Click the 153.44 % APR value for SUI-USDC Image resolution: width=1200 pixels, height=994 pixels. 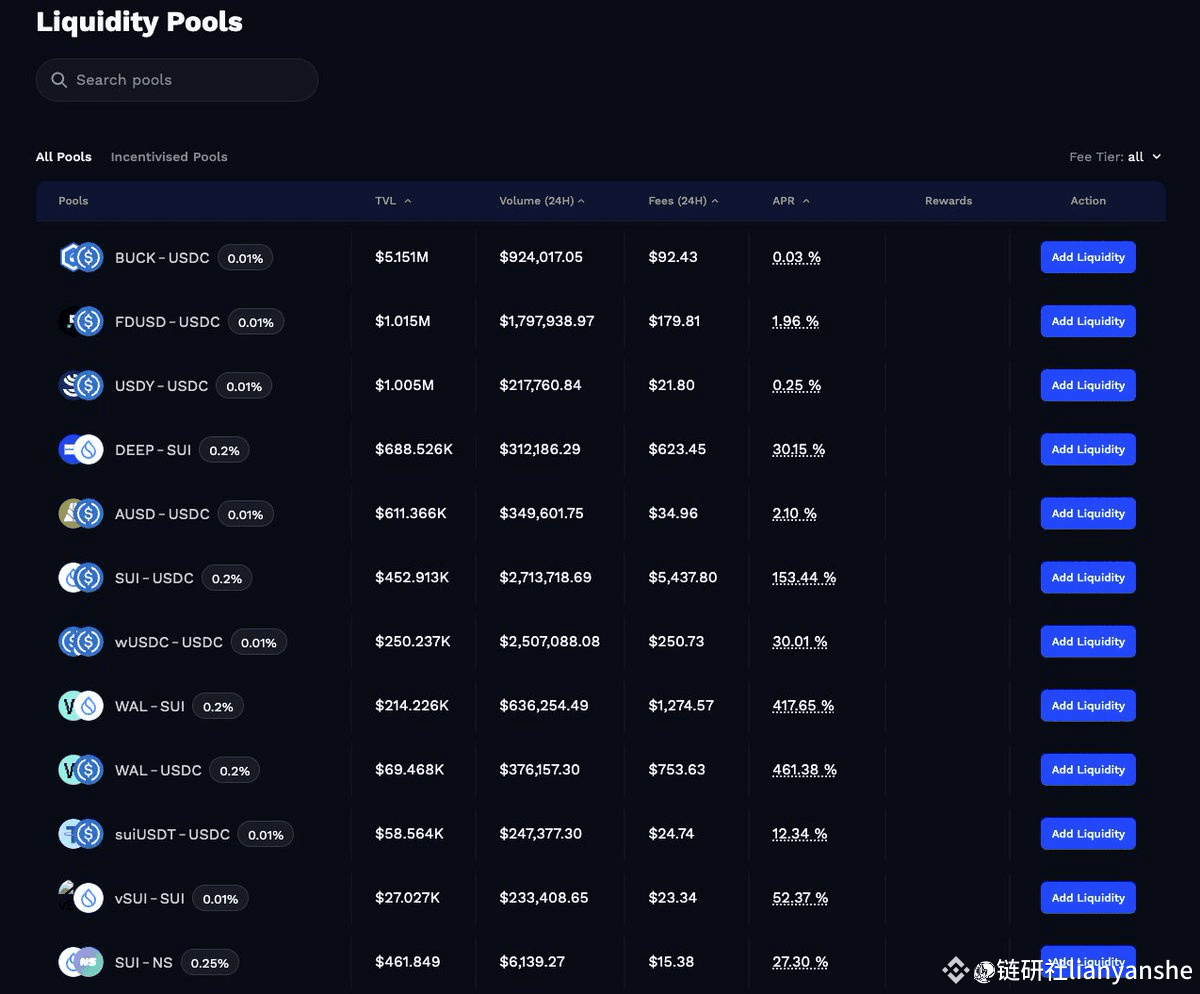click(803, 578)
